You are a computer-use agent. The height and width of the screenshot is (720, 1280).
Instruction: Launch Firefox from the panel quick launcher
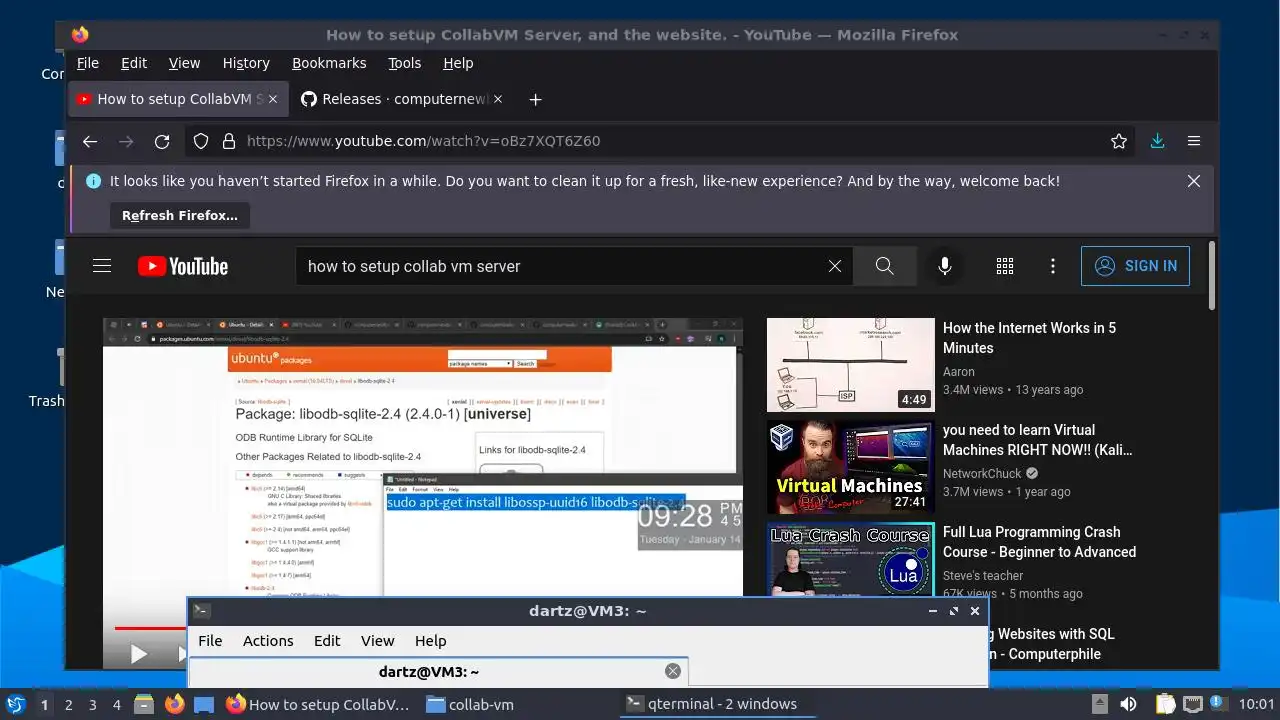pyautogui.click(x=174, y=704)
